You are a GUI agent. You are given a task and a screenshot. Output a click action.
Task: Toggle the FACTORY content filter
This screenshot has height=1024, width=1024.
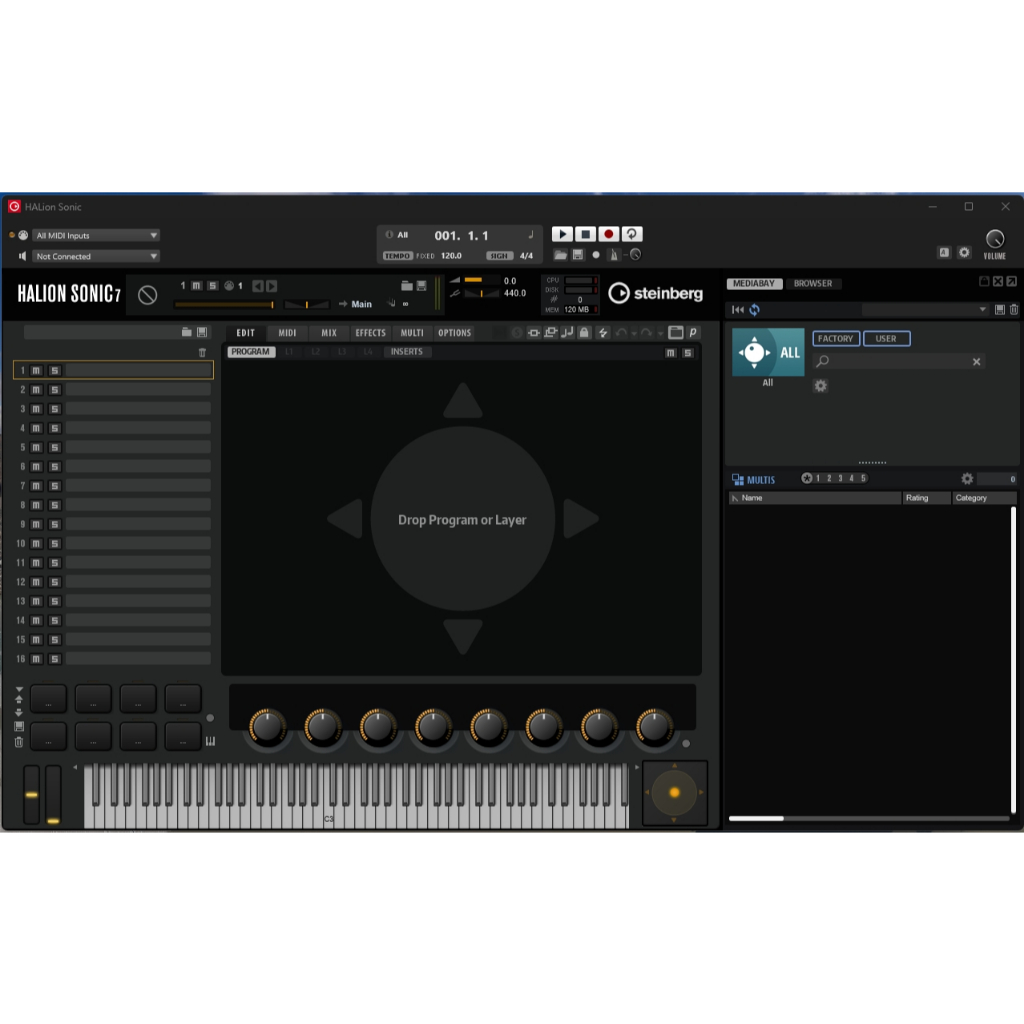point(835,338)
